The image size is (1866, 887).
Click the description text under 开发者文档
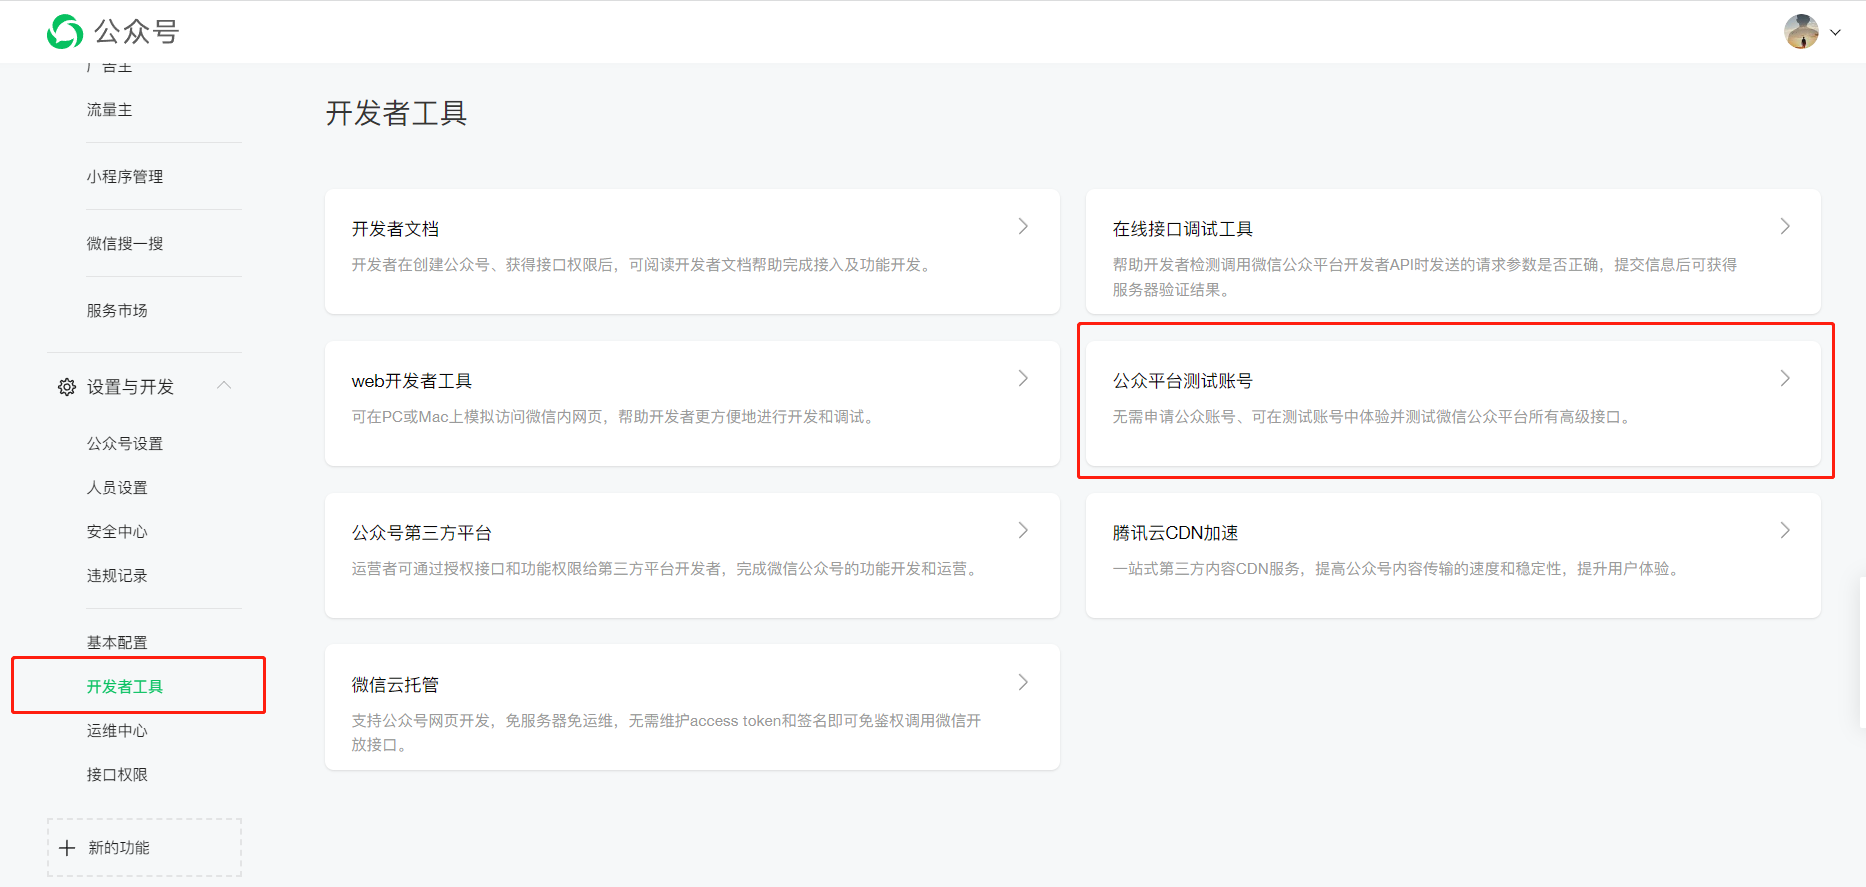[x=645, y=265]
